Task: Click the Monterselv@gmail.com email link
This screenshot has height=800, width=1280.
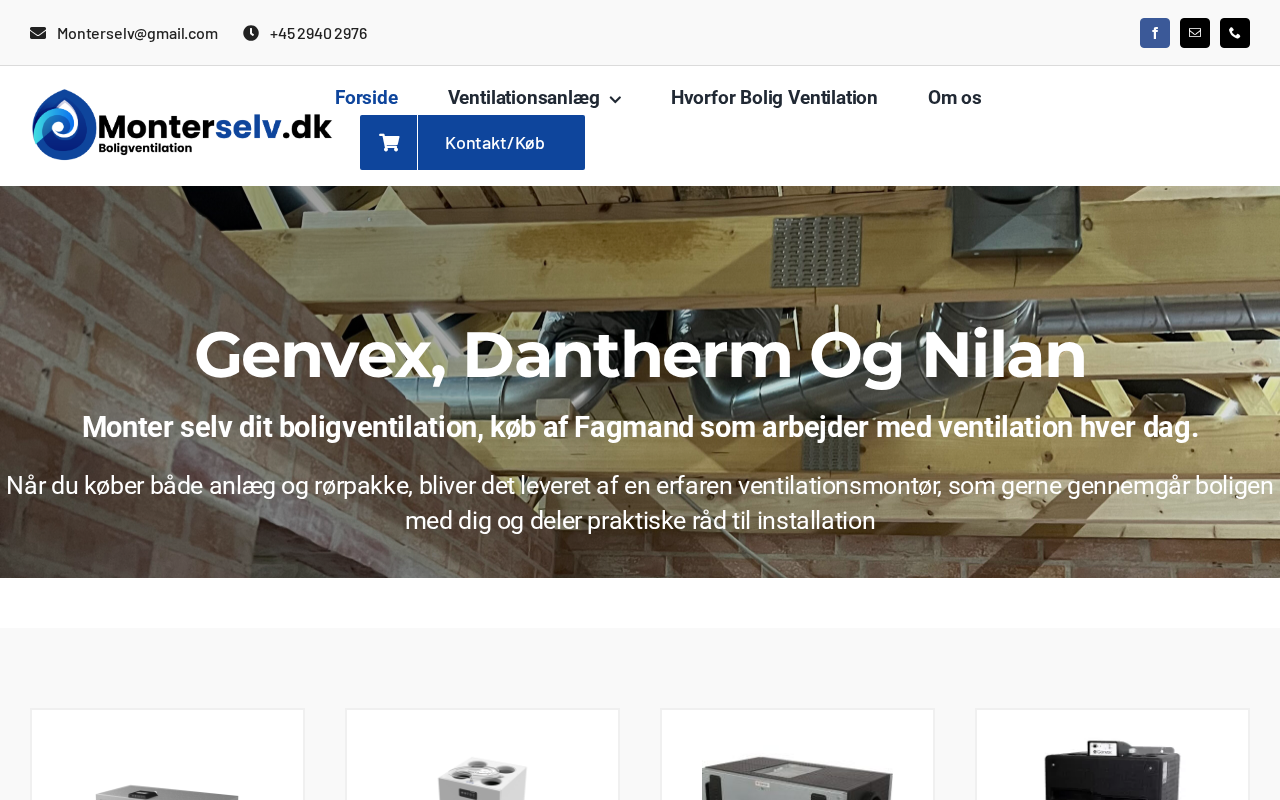Action: click(137, 33)
